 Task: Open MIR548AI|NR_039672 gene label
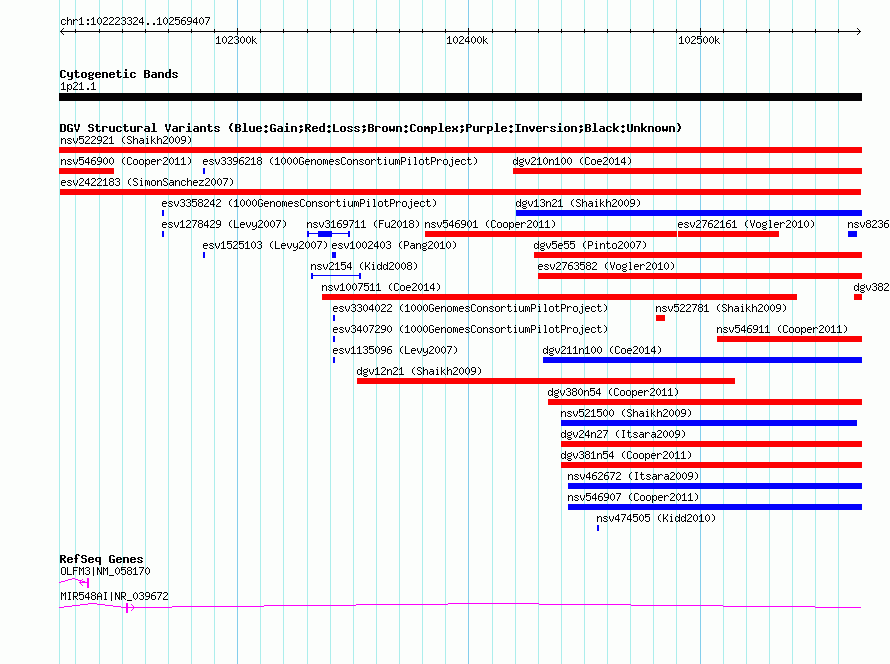(114, 596)
